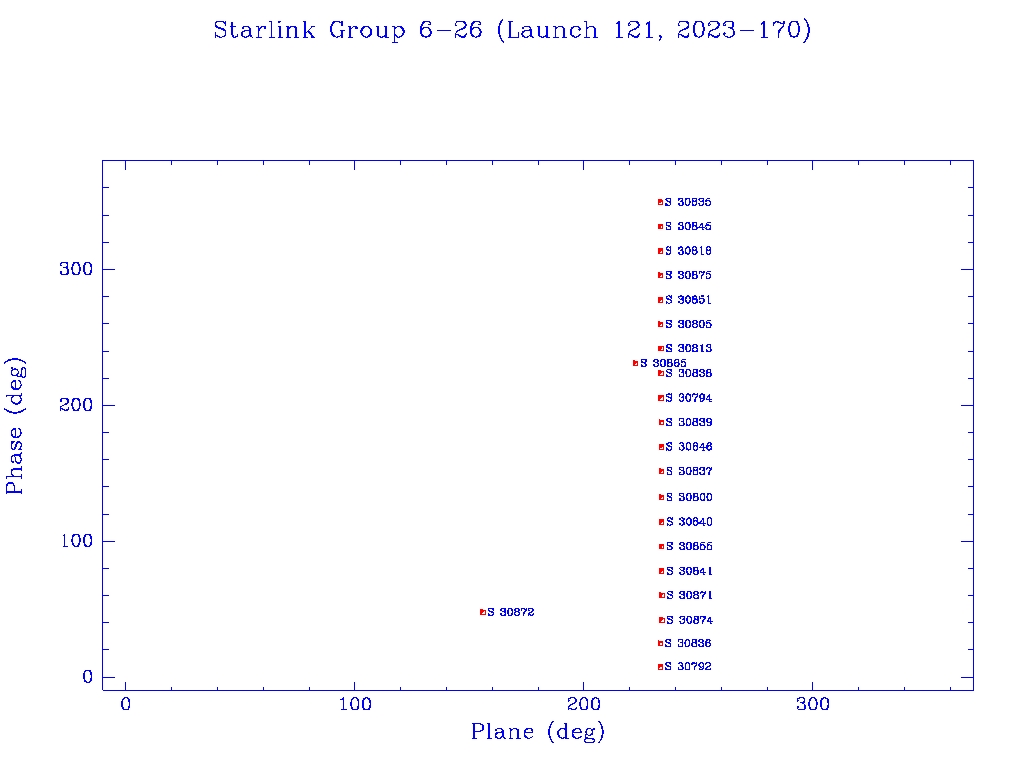Click the S 30851 data label
This screenshot has height=768, width=1024.
(688, 300)
